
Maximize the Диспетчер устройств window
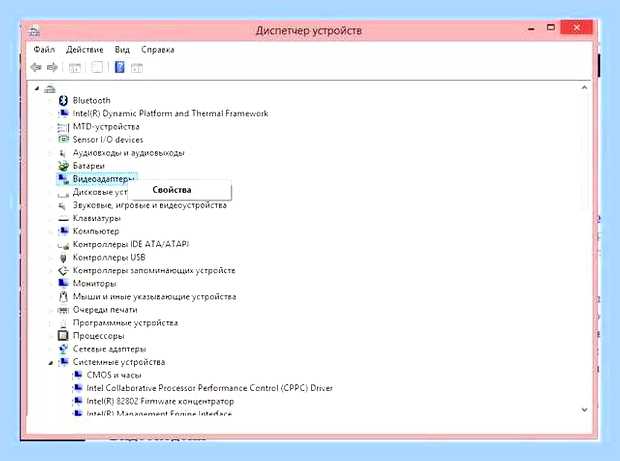[550, 27]
